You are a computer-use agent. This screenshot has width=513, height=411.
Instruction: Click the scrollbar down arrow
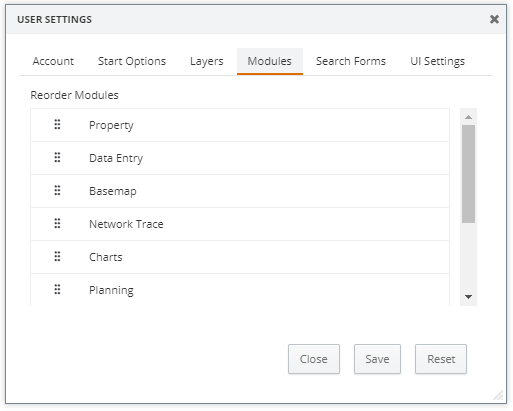468,297
